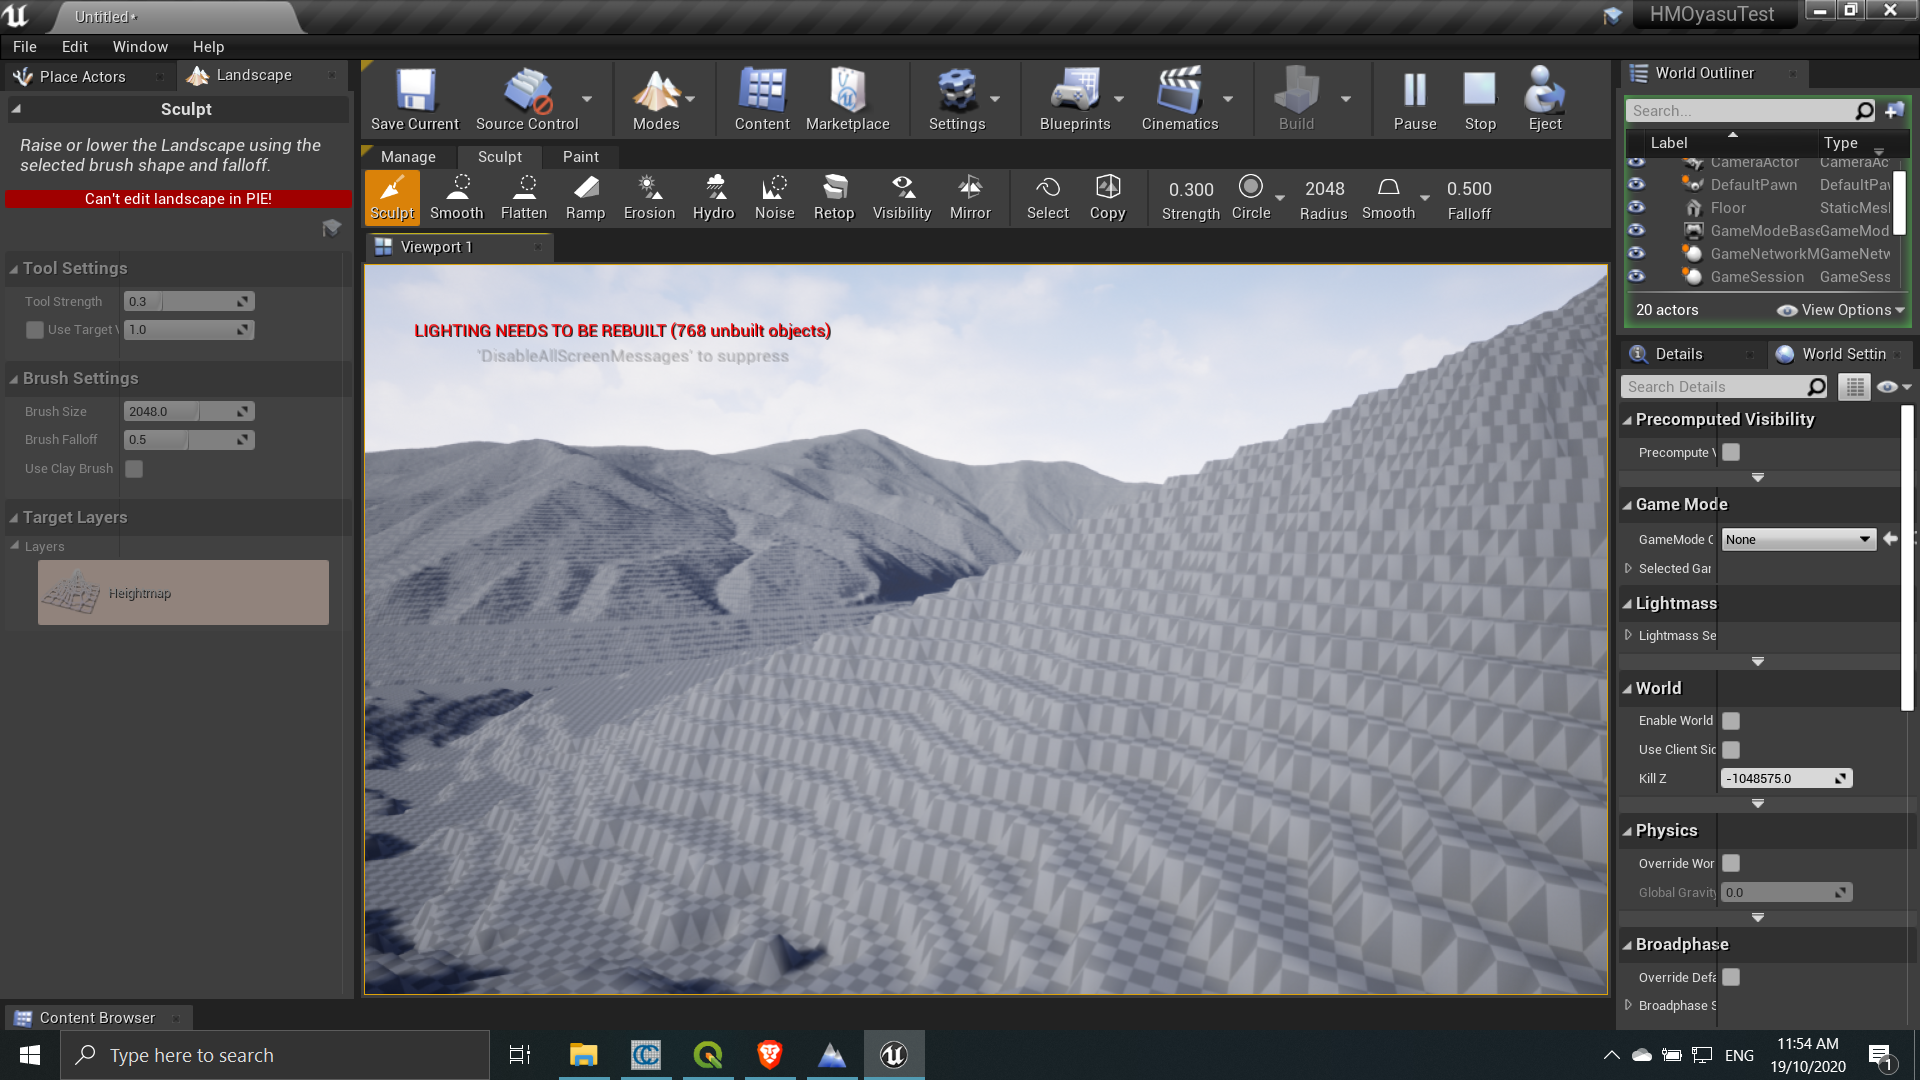
Task: Activate the Mirror landscape tool
Action: tap(969, 197)
